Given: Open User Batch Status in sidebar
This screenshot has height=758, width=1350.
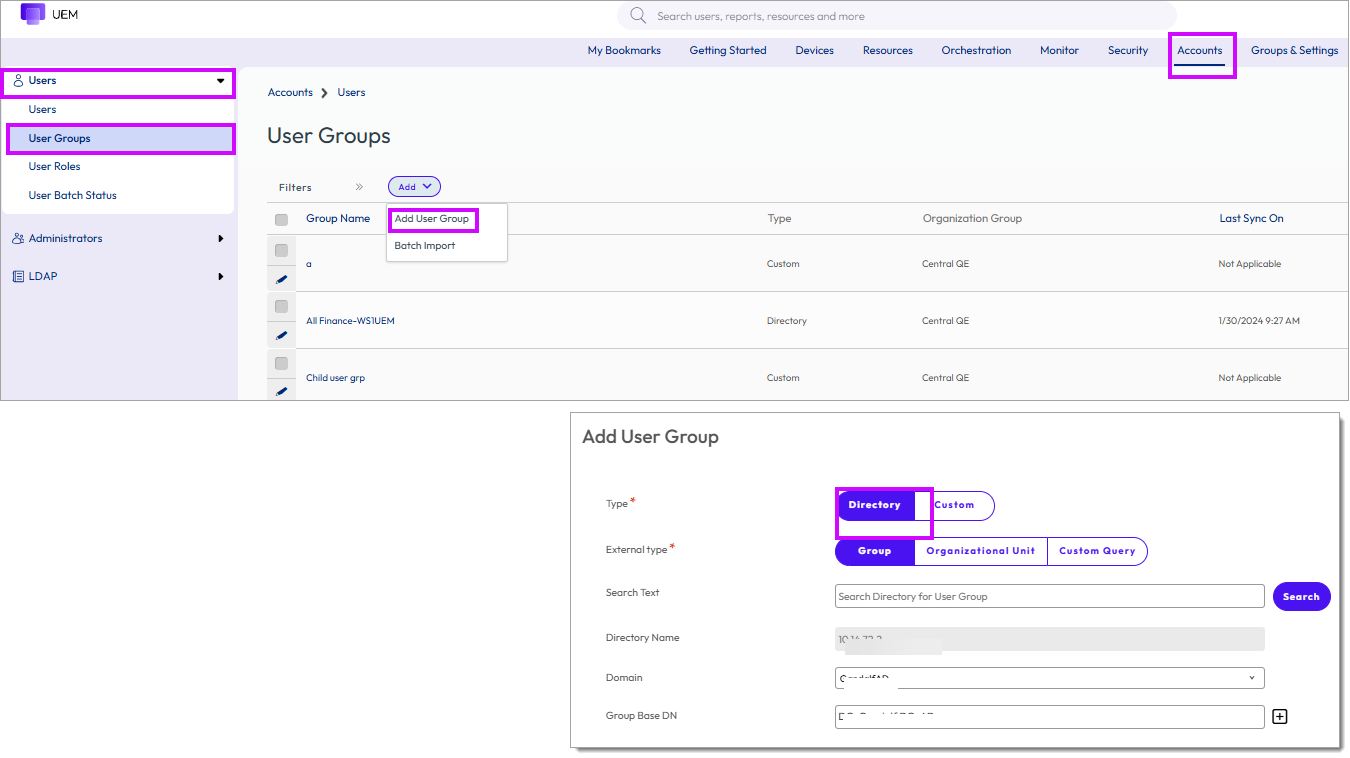Looking at the screenshot, I should (73, 196).
